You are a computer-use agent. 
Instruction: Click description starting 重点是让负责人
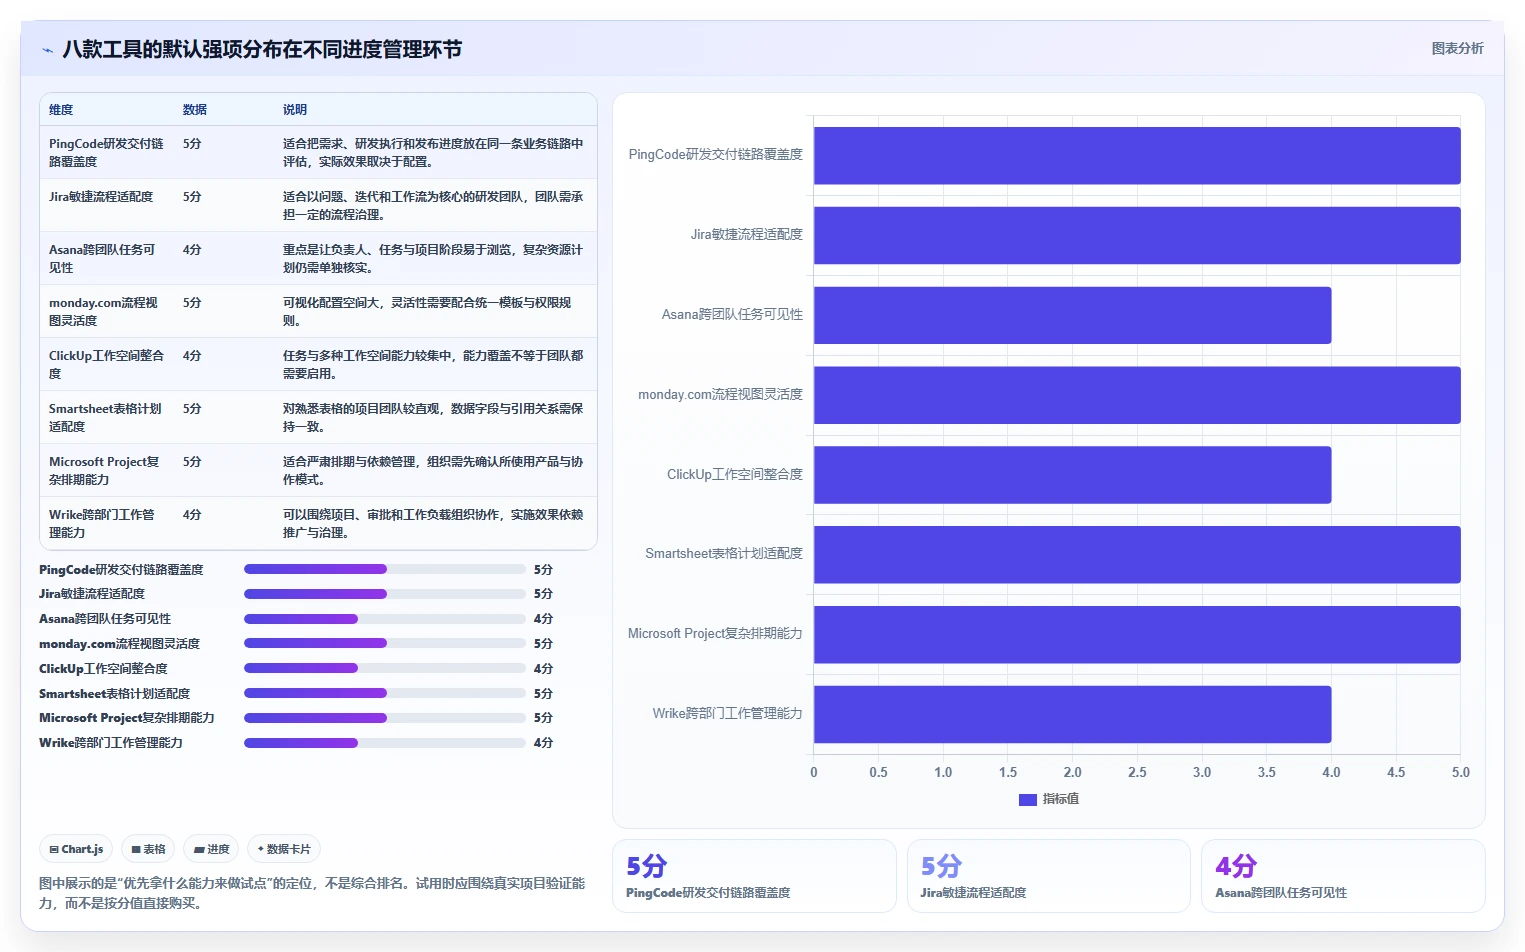pos(433,259)
